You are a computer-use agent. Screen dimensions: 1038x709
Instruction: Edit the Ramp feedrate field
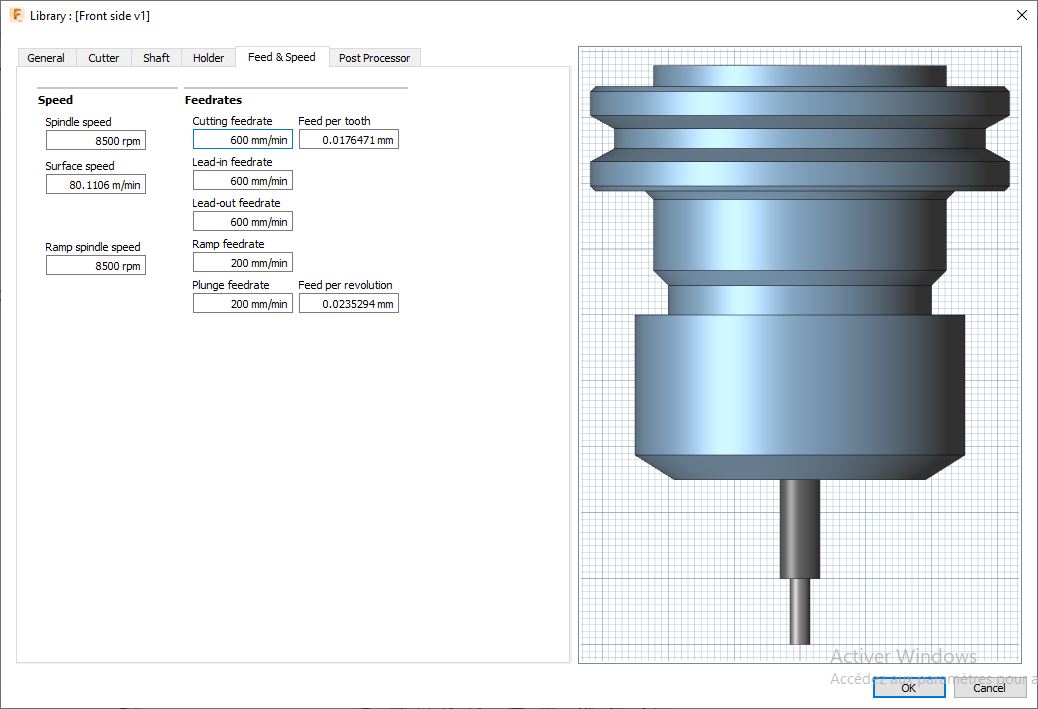pyautogui.click(x=243, y=263)
